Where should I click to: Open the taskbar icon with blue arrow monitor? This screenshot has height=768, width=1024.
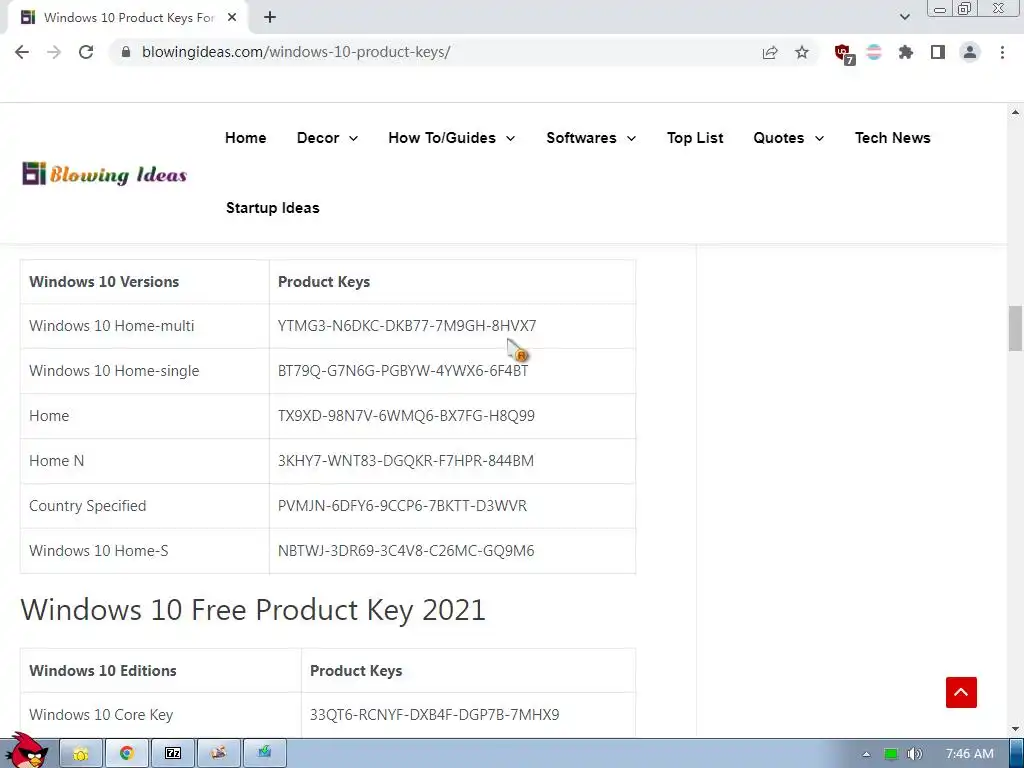[264, 754]
